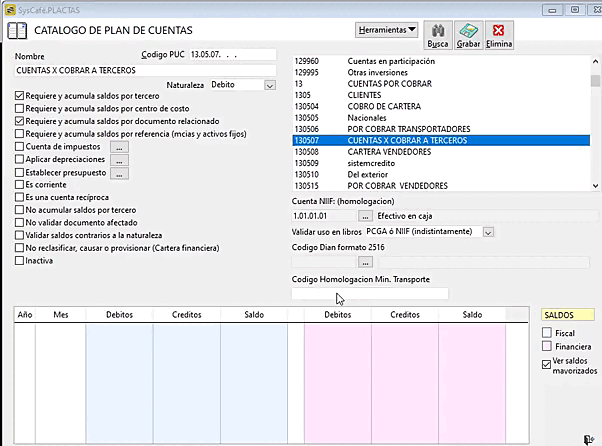Toggle Fiscal saldos checkbox
Screen dimensions: 602x446
547,332
